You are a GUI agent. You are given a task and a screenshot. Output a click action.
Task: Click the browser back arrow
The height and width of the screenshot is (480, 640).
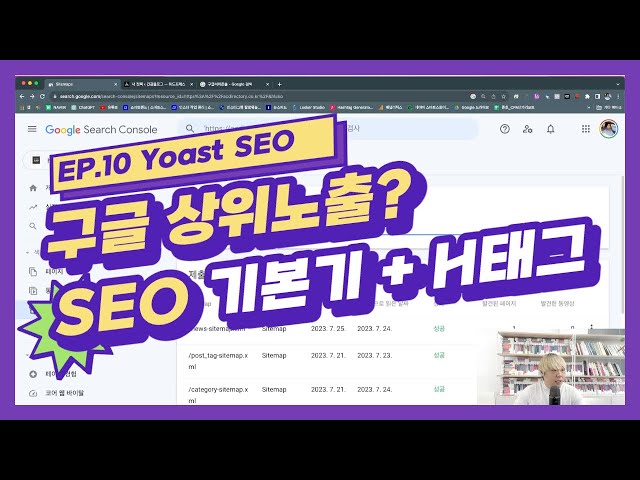(22, 96)
